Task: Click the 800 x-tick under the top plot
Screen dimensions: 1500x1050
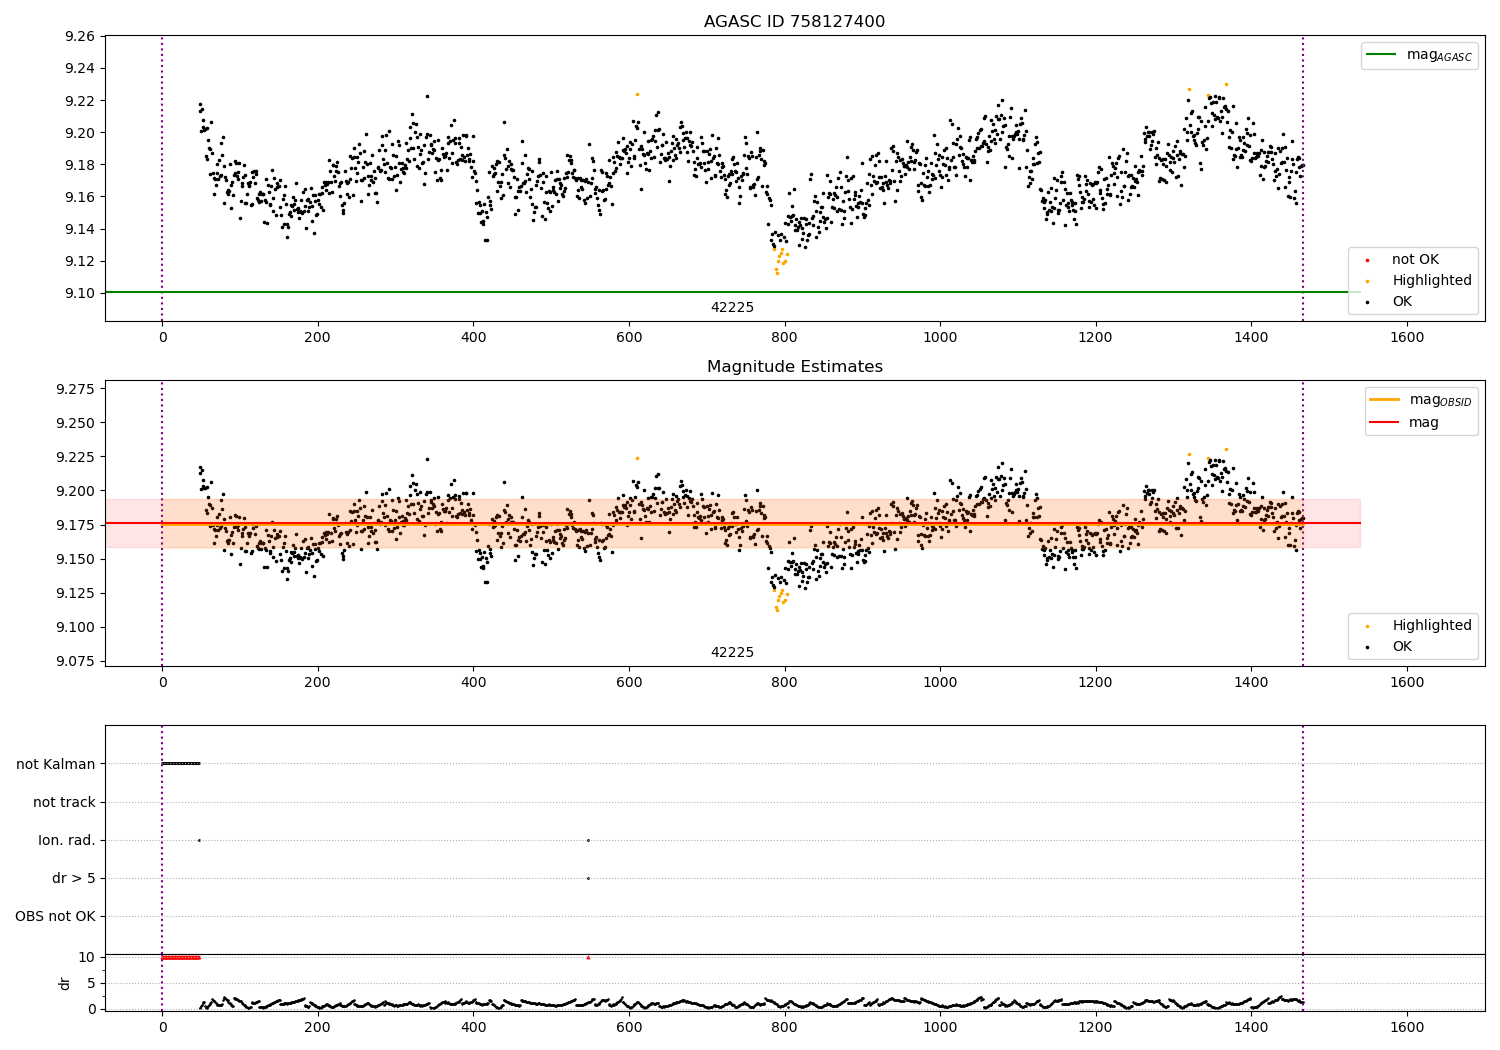Action: (x=785, y=337)
